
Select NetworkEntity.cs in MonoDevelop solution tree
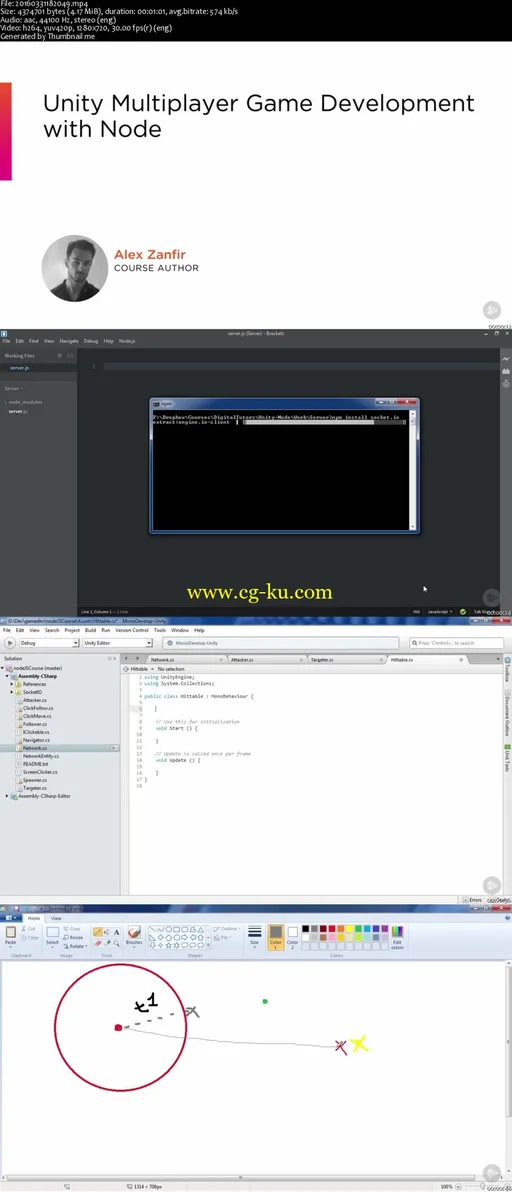pos(41,756)
